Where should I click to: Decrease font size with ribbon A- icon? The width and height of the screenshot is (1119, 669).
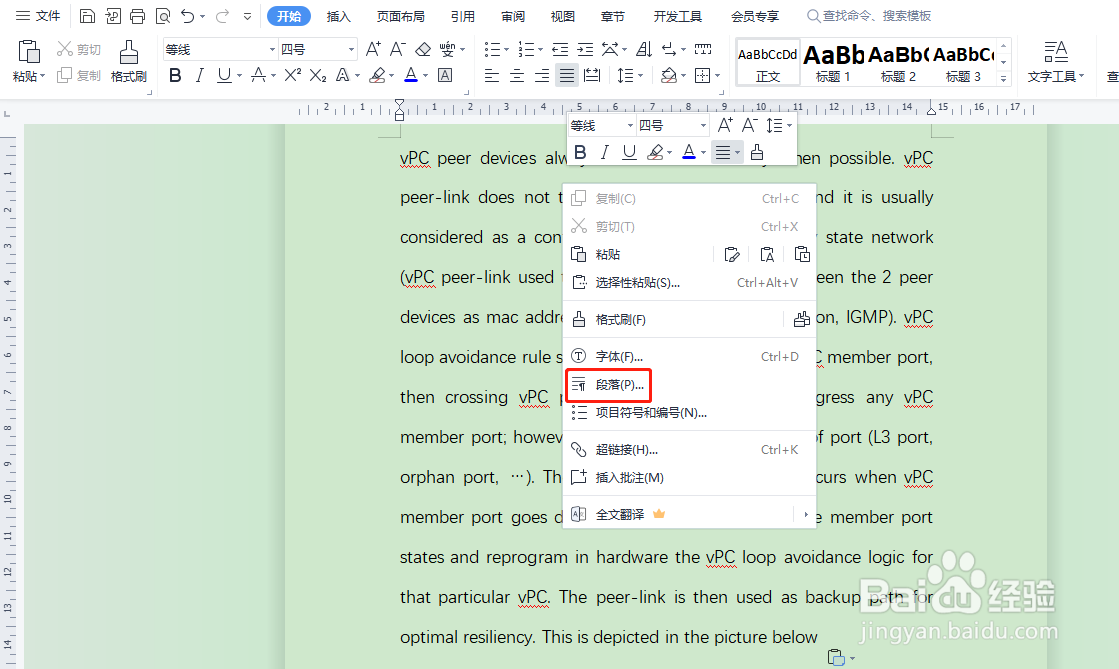398,49
